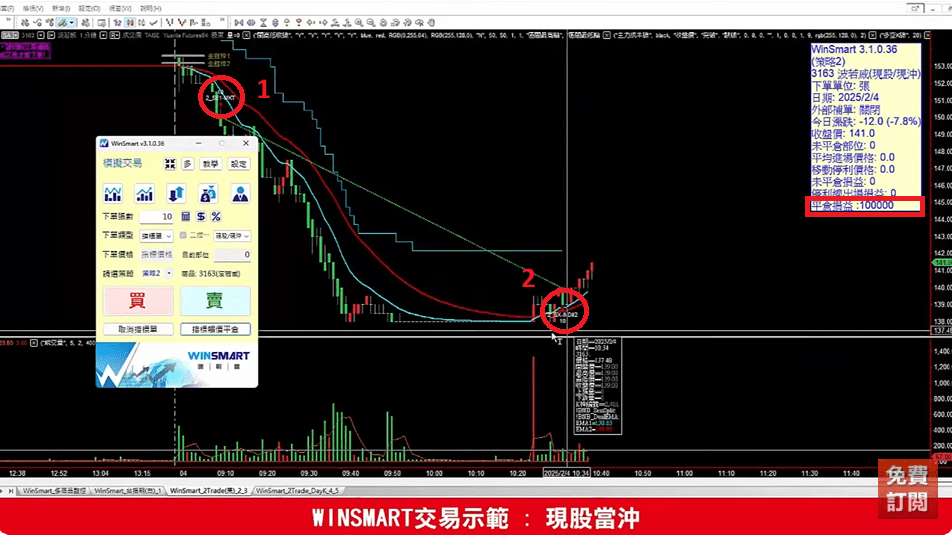This screenshot has width=952, height=535.
Task: Click the shrink panel arrows icon in WinSmart
Action: point(170,164)
